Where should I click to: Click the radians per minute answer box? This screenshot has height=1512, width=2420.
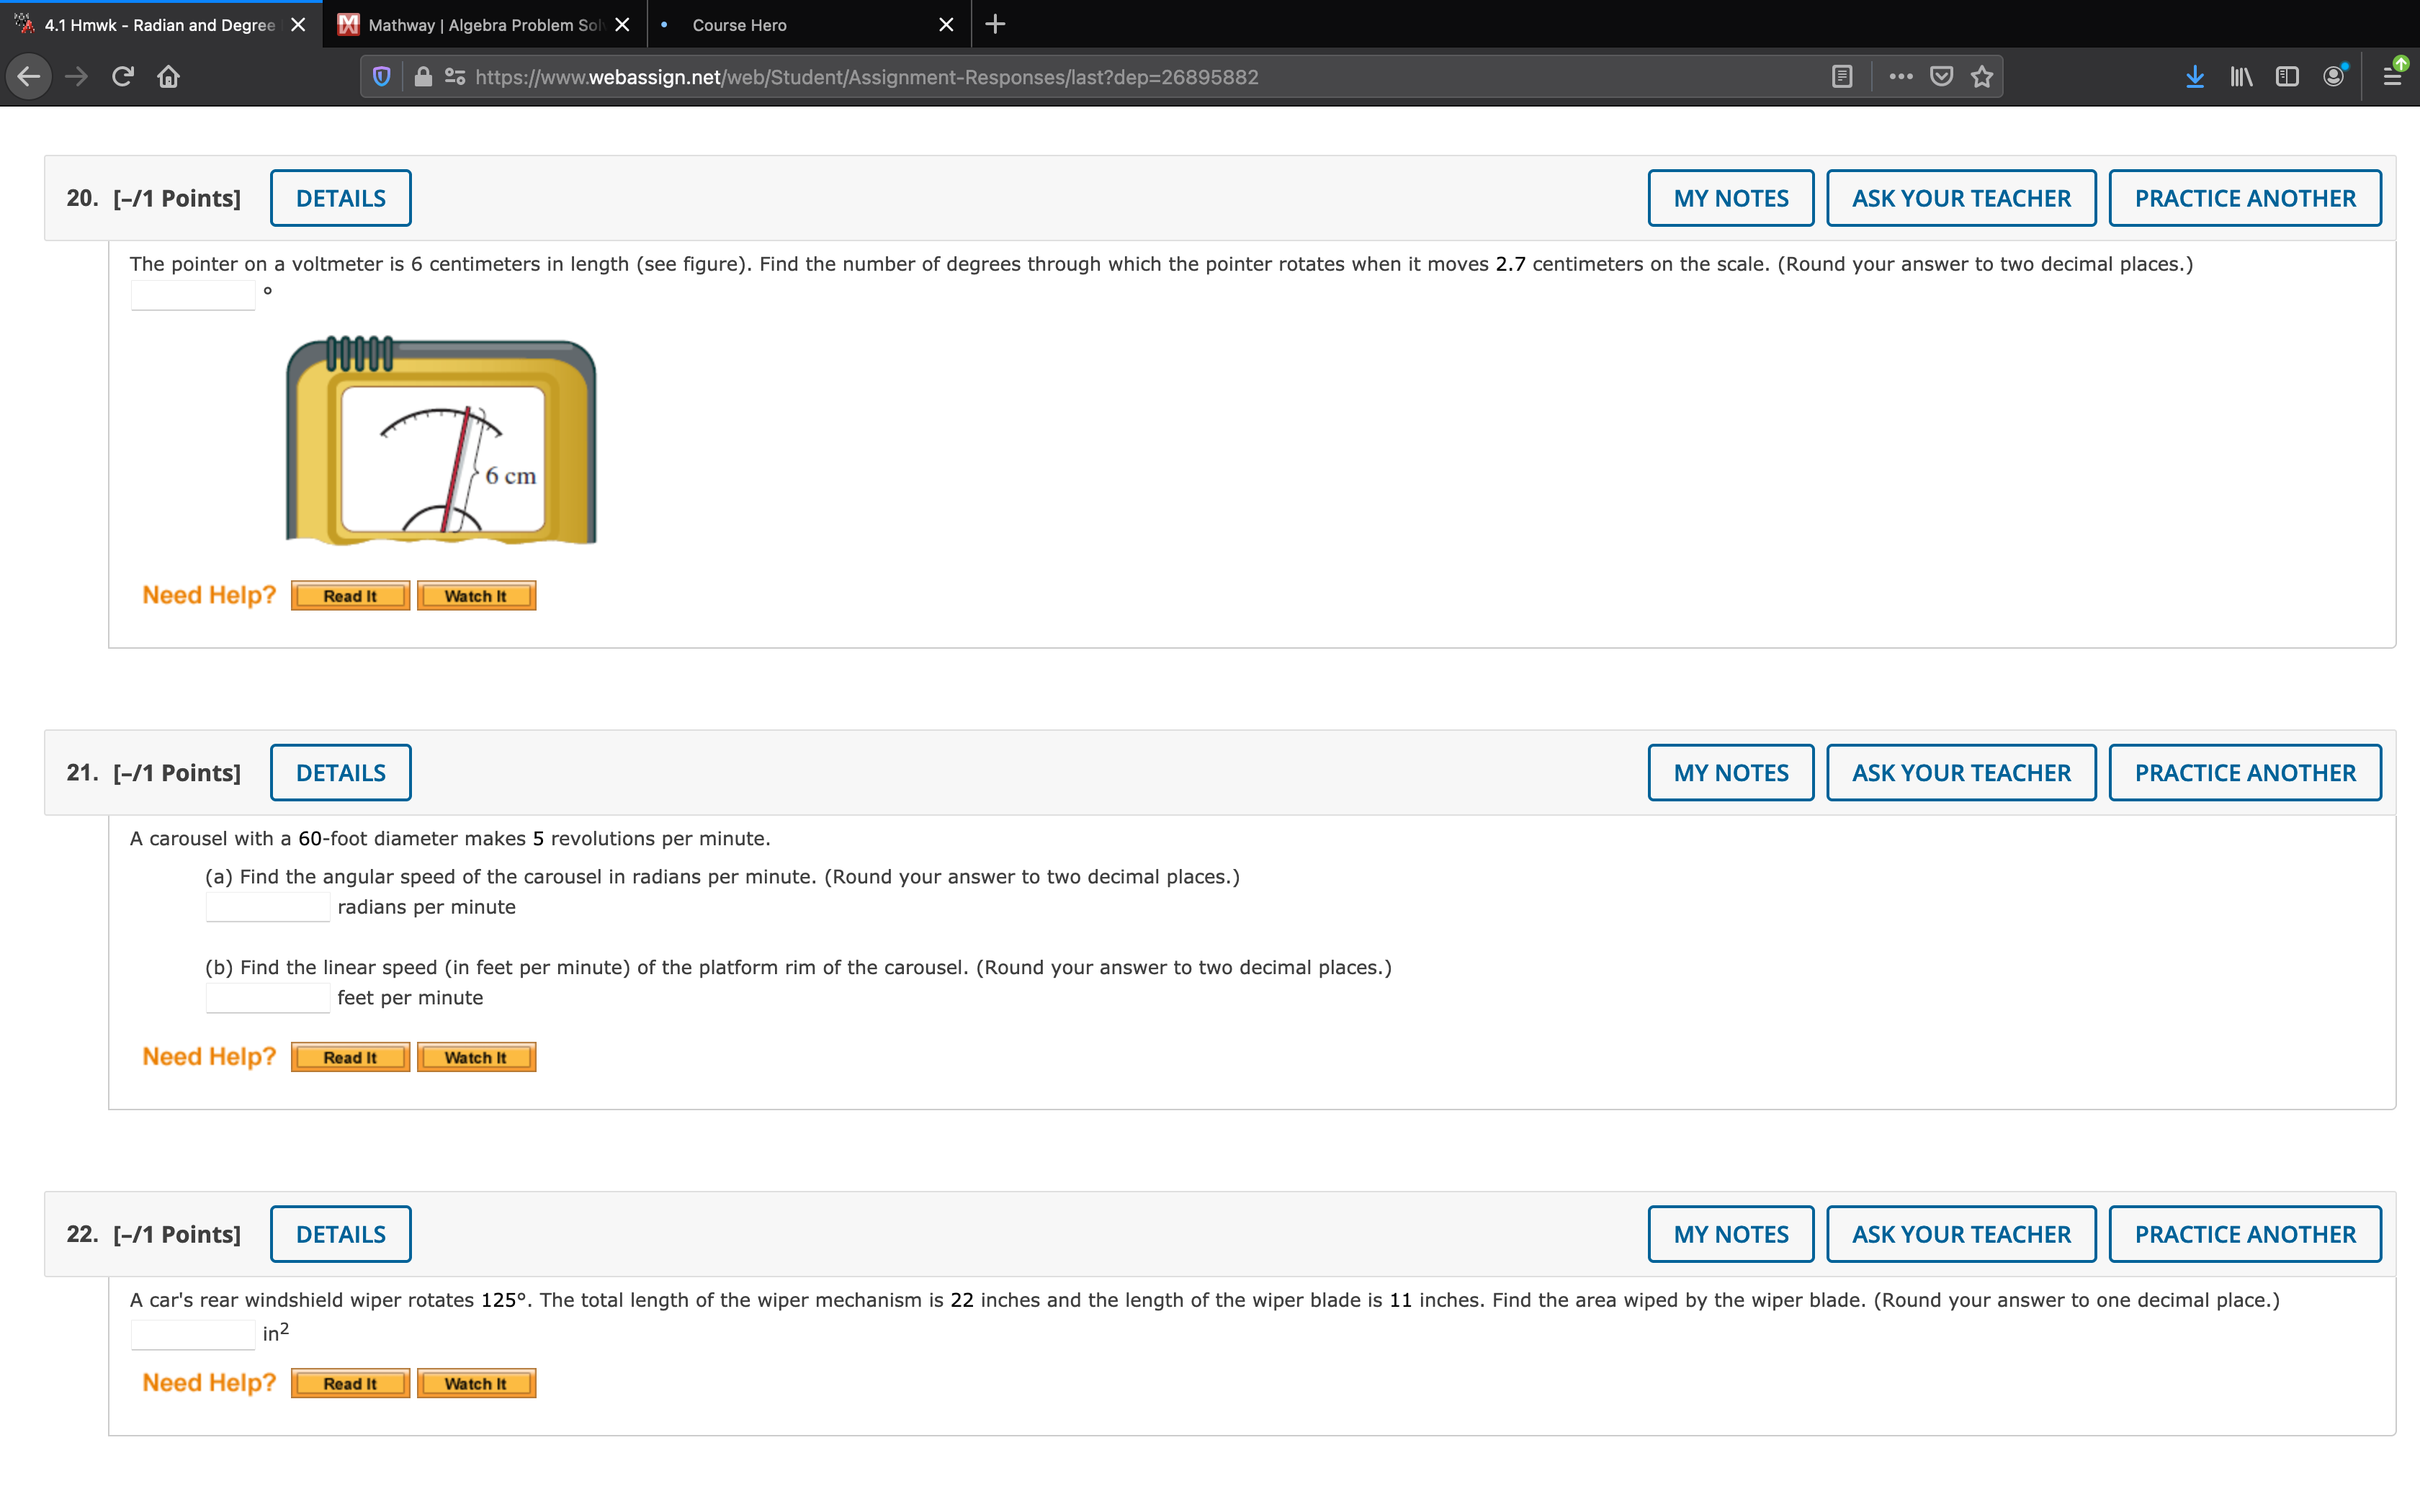[x=267, y=907]
